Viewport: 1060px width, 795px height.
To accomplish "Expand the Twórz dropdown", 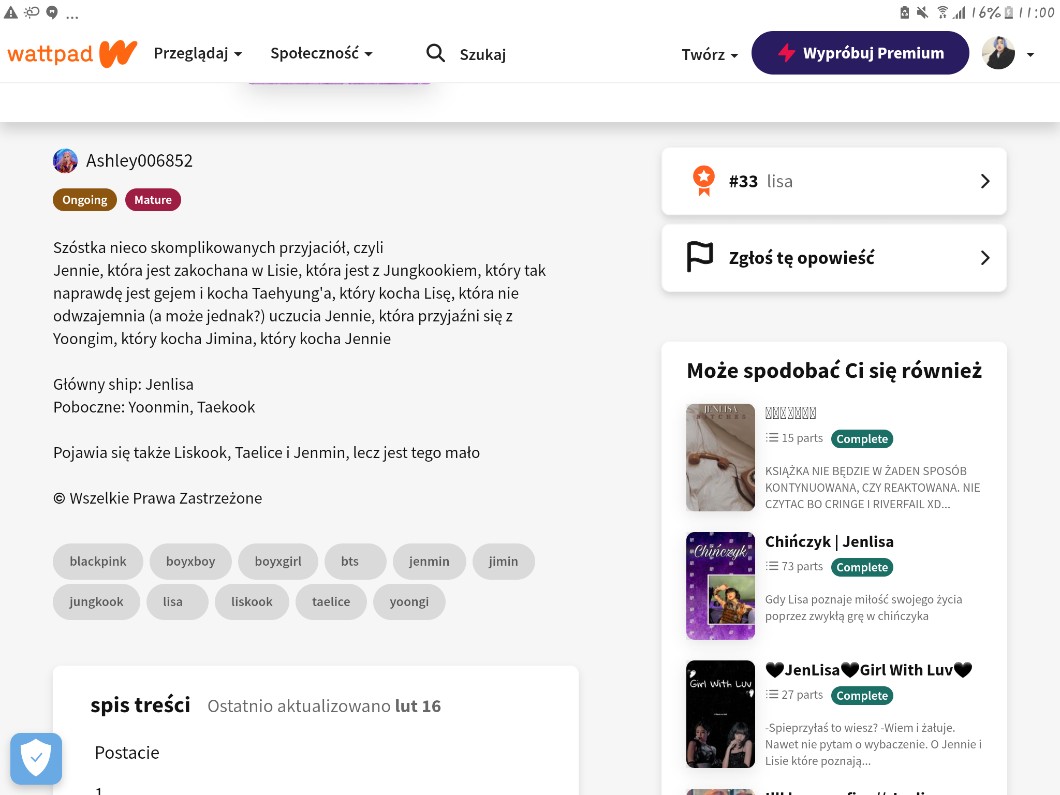I will [709, 55].
